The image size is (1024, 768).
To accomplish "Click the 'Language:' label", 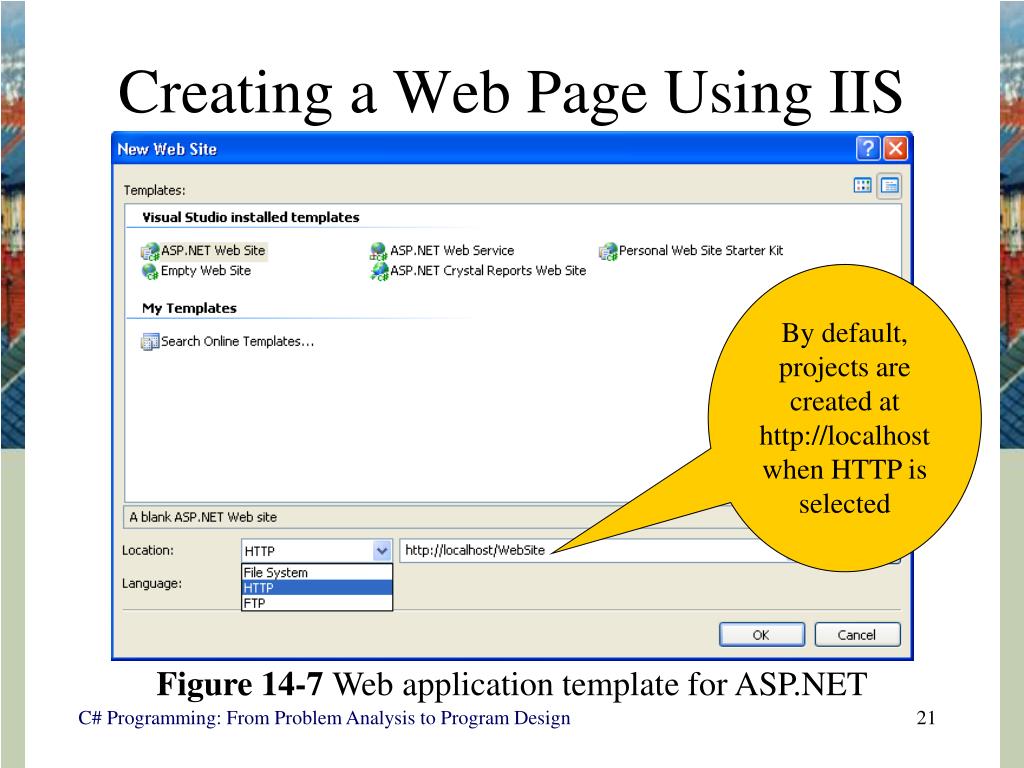I will coord(152,583).
